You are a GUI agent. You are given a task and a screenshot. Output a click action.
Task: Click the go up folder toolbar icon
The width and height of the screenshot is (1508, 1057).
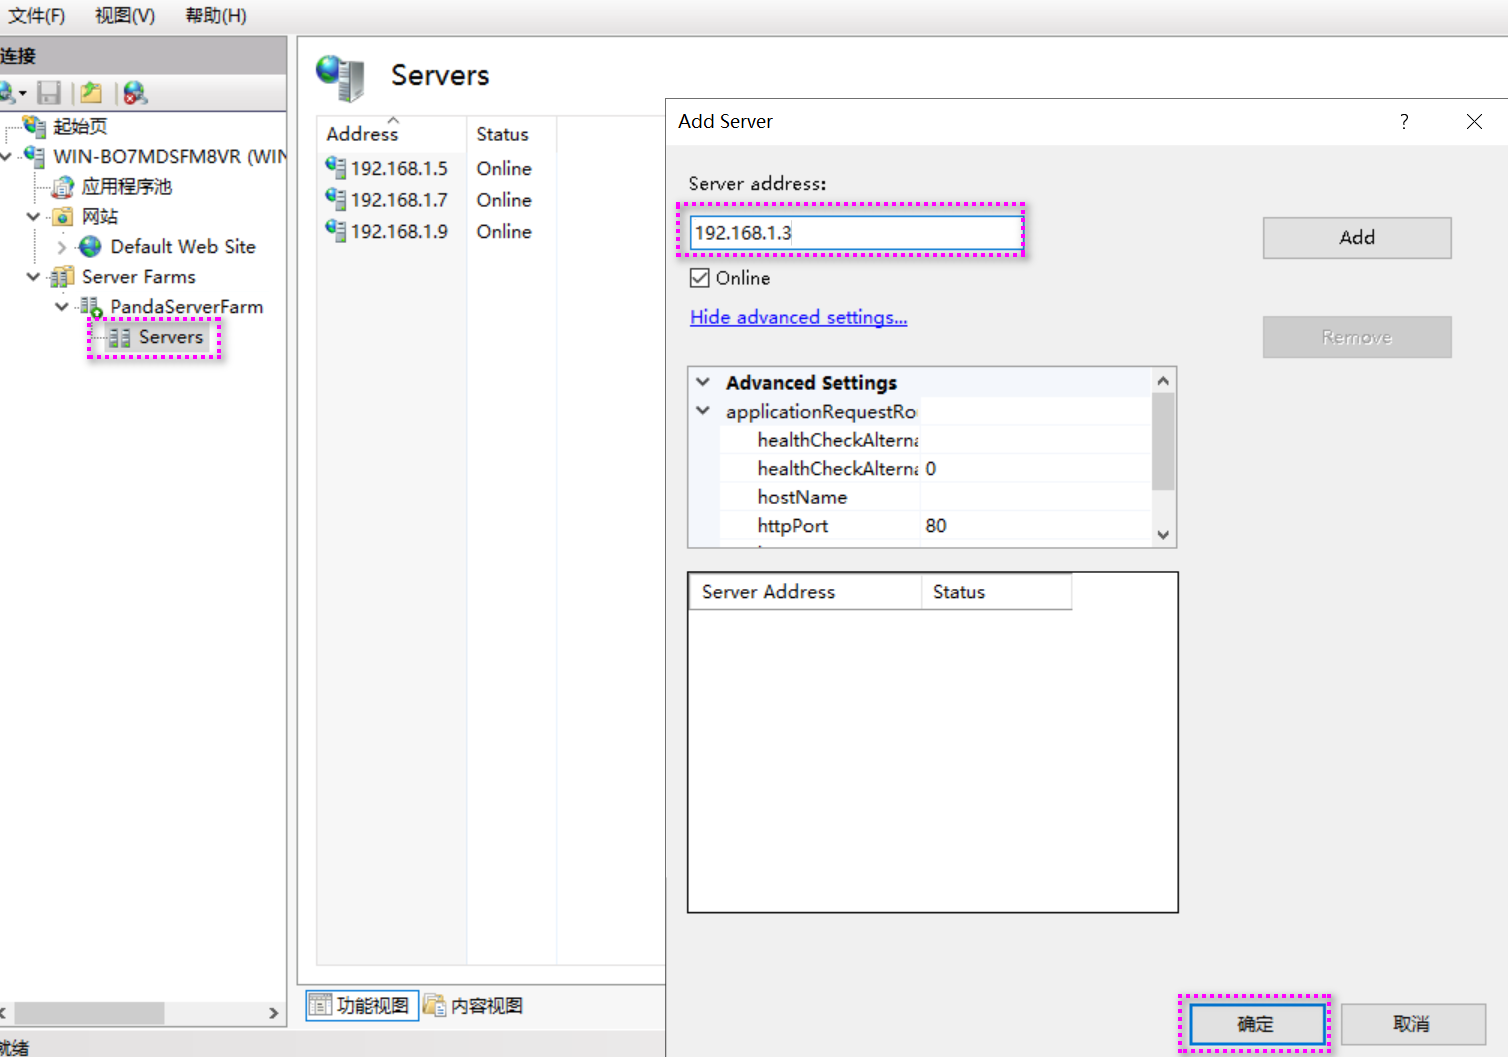91,93
